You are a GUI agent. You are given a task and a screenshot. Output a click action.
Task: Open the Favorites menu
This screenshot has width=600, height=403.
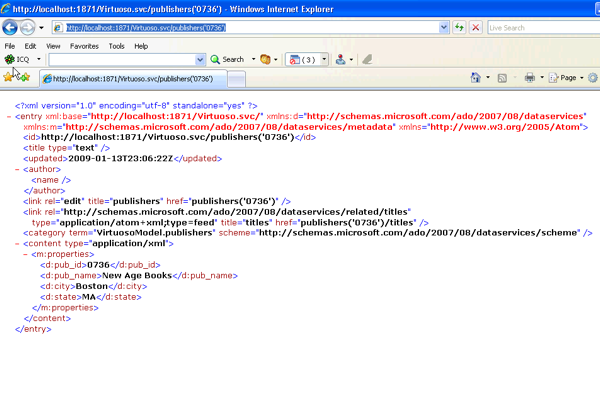[84, 46]
